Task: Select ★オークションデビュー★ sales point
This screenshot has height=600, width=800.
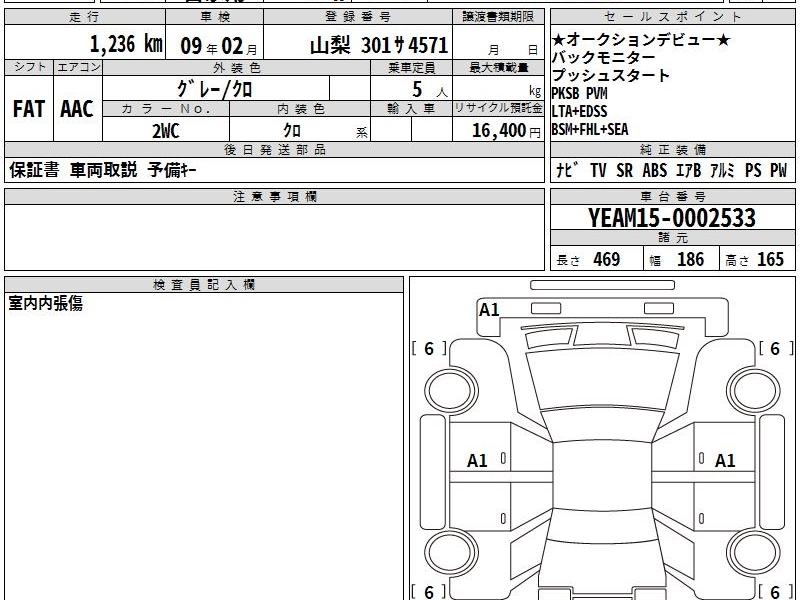Action: click(641, 39)
